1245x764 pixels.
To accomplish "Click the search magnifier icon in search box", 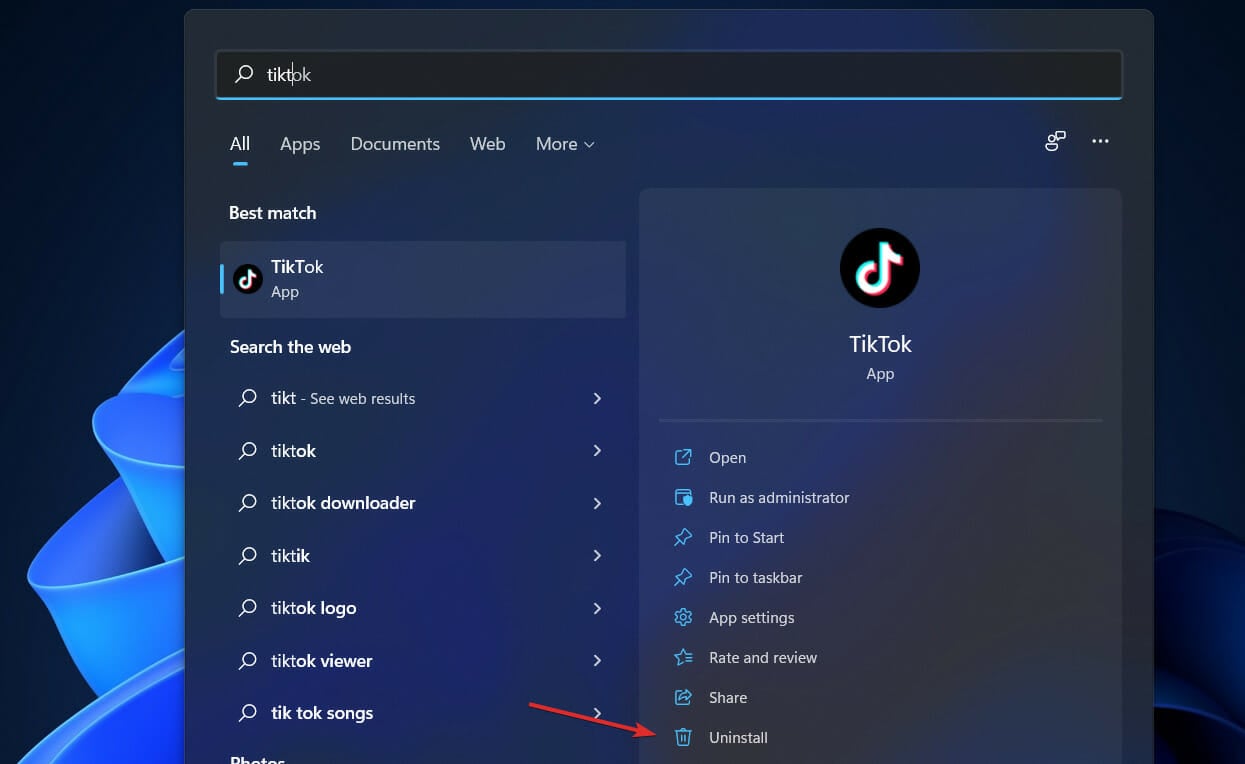I will [244, 75].
